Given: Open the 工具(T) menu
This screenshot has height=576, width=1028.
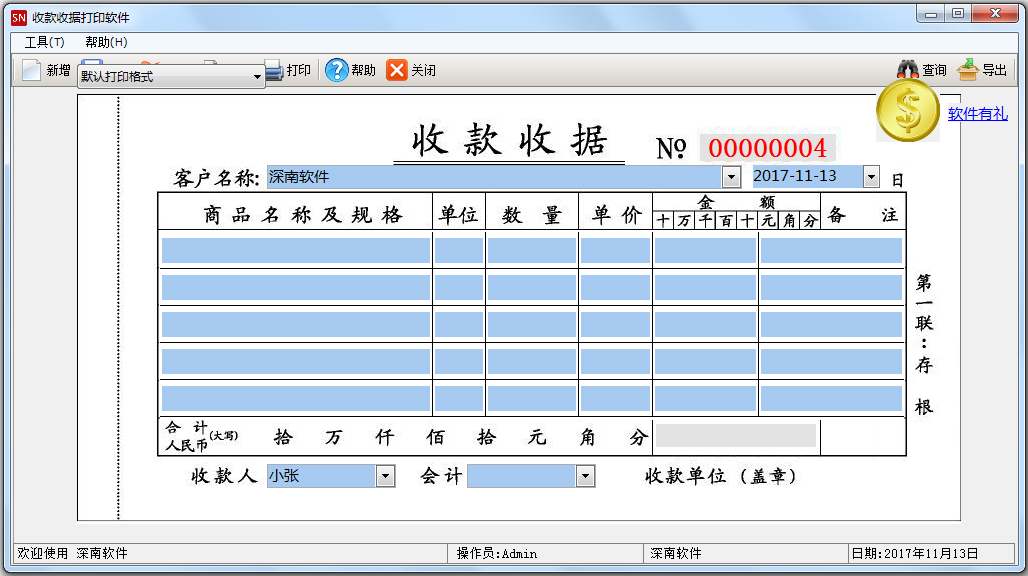Looking at the screenshot, I should coord(44,42).
